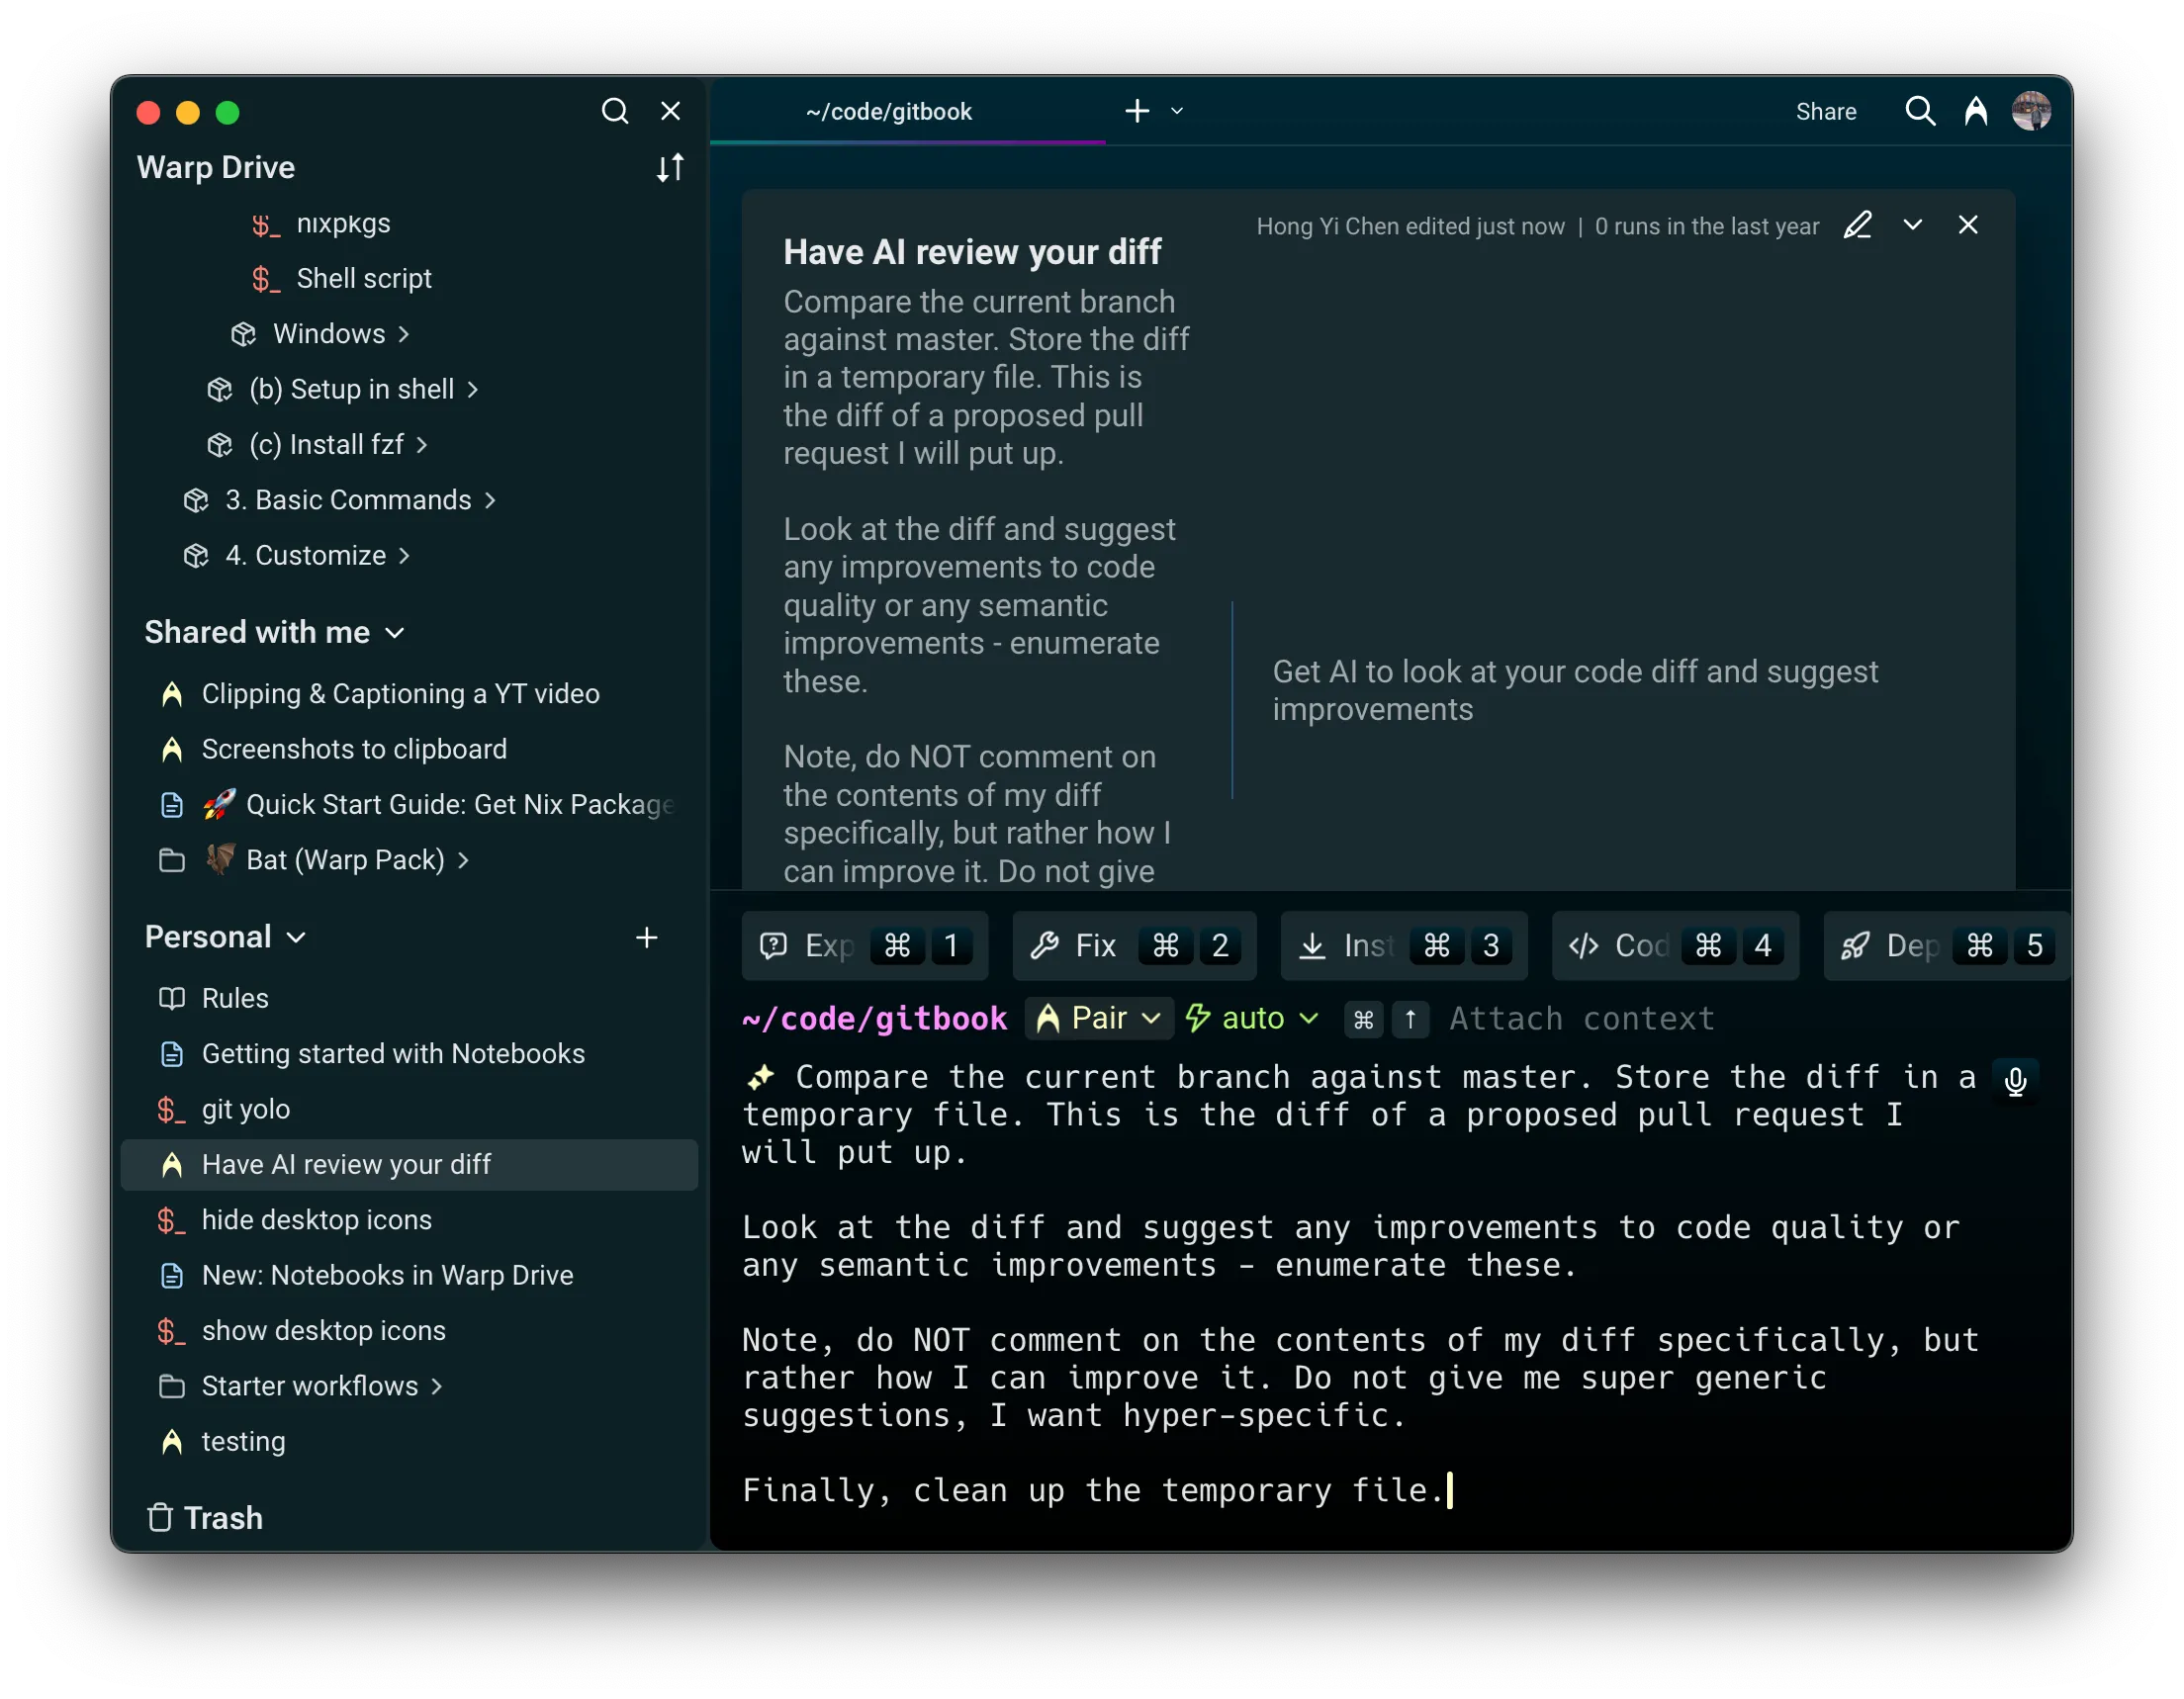Expand the Windows folder
This screenshot has height=1699, width=2184.
click(320, 334)
